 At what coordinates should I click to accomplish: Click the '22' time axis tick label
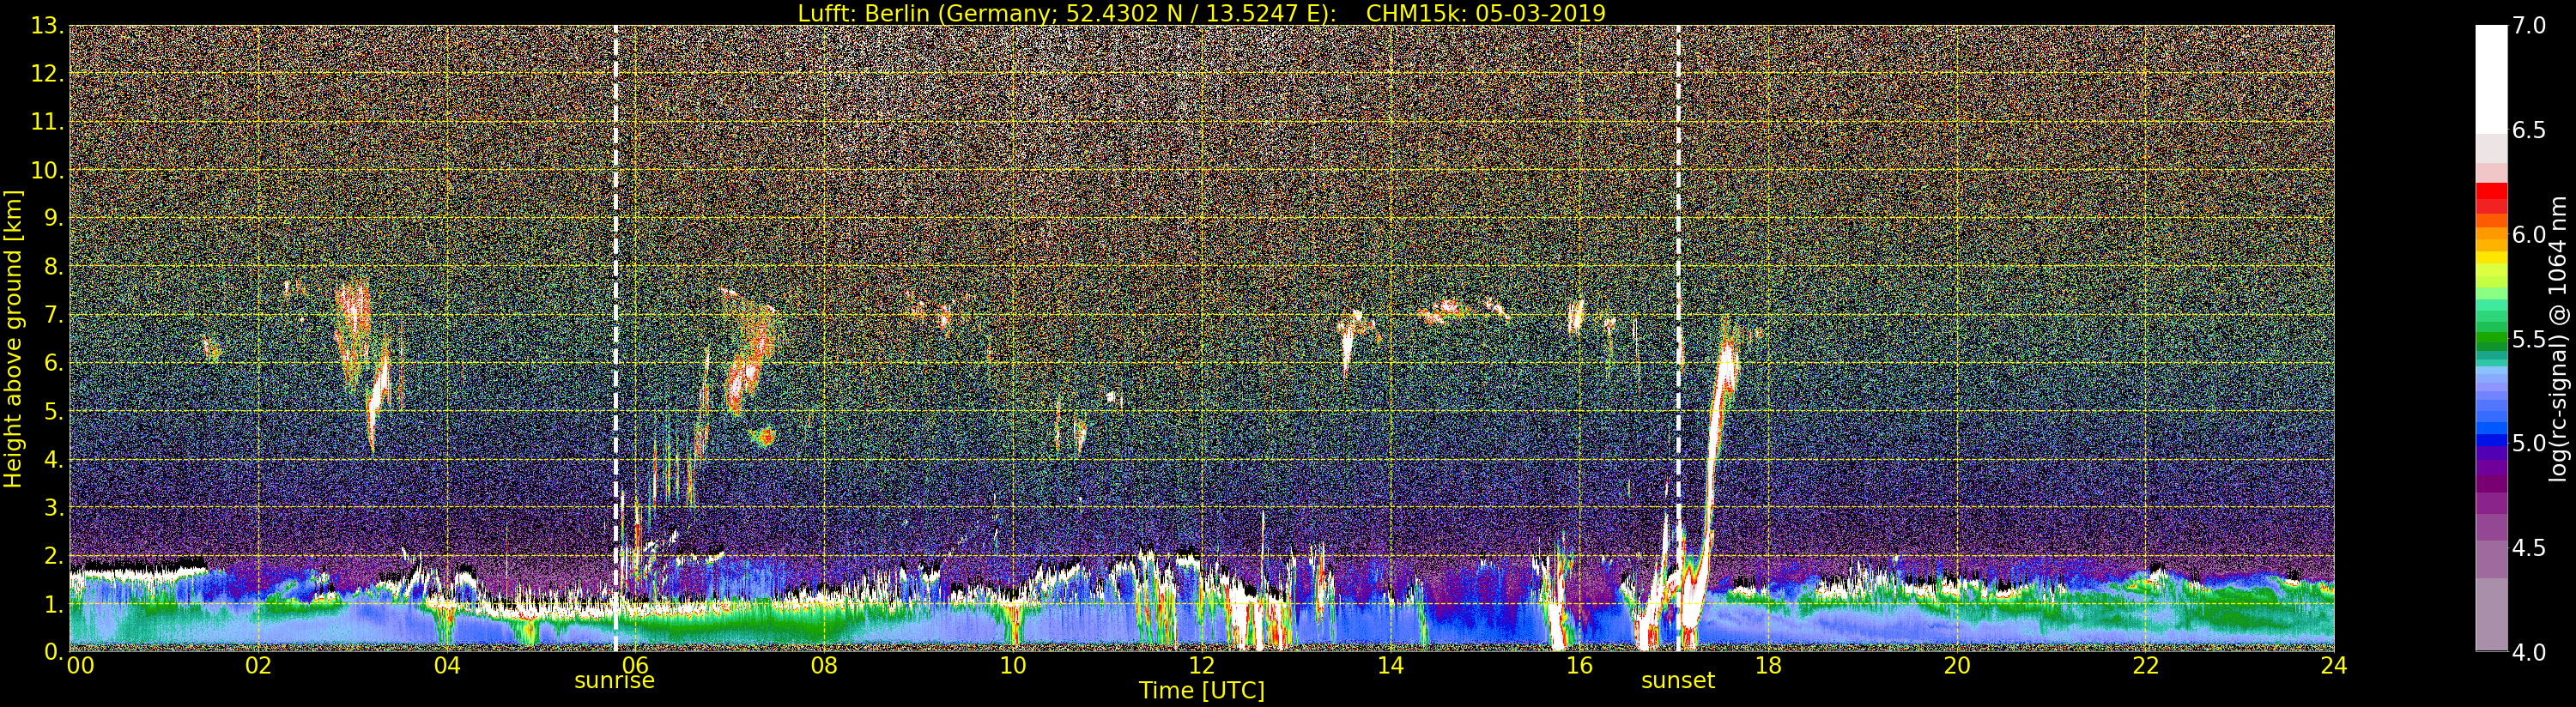tap(2146, 666)
